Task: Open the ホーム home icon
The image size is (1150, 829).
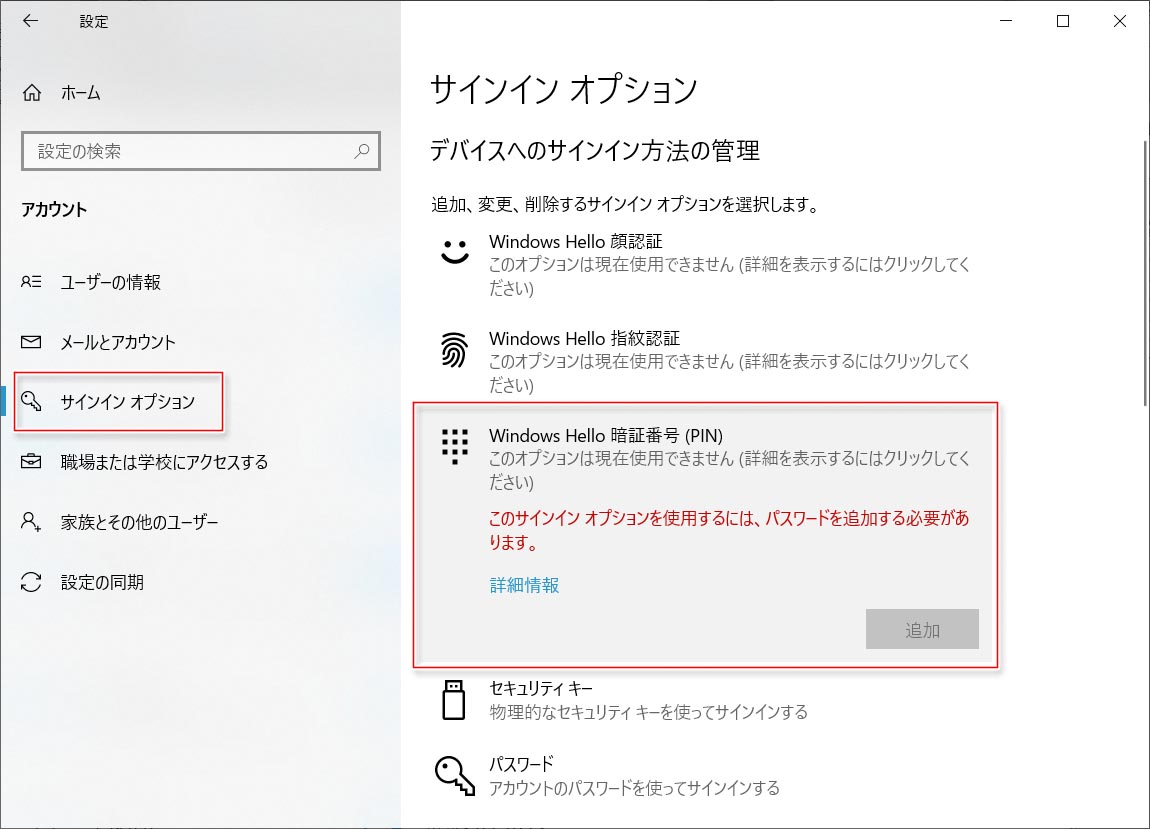Action: click(32, 92)
